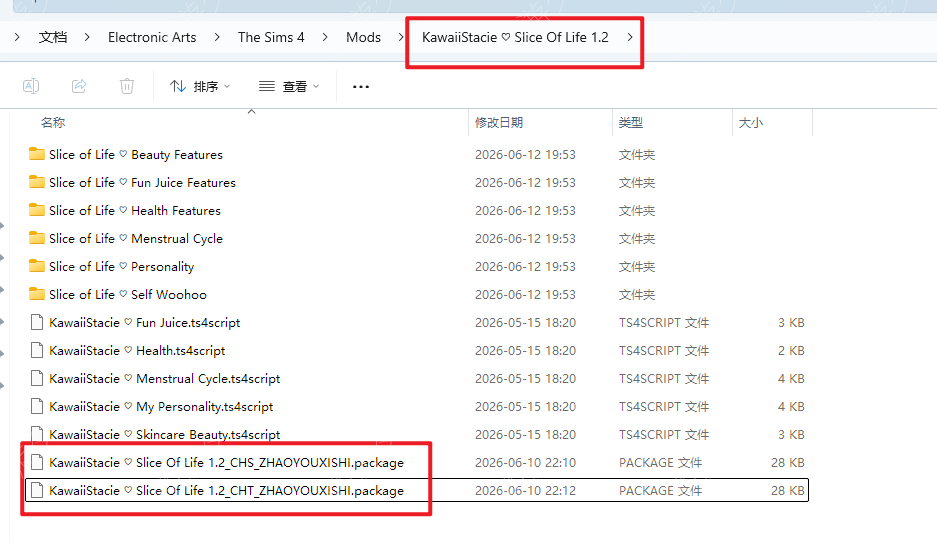Select KawaiiStacie Skincare Beauty.ts4script filename
Image resolution: width=937 pixels, height=543 pixels.
[164, 435]
